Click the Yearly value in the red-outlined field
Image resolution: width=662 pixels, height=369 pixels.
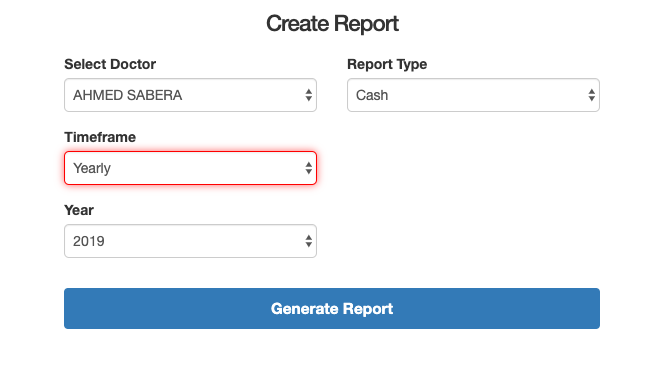[x=92, y=168]
